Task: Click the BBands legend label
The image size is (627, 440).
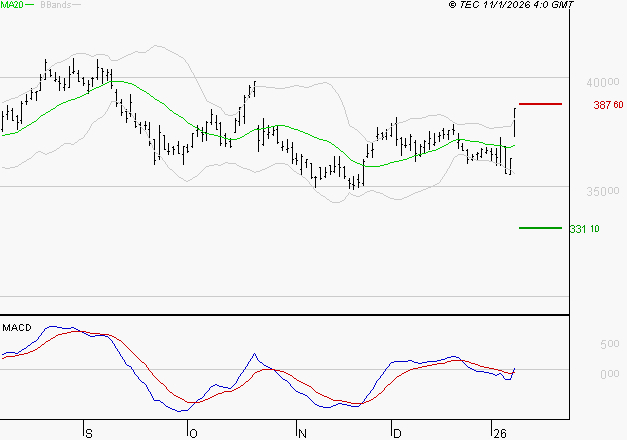Action: (x=56, y=5)
